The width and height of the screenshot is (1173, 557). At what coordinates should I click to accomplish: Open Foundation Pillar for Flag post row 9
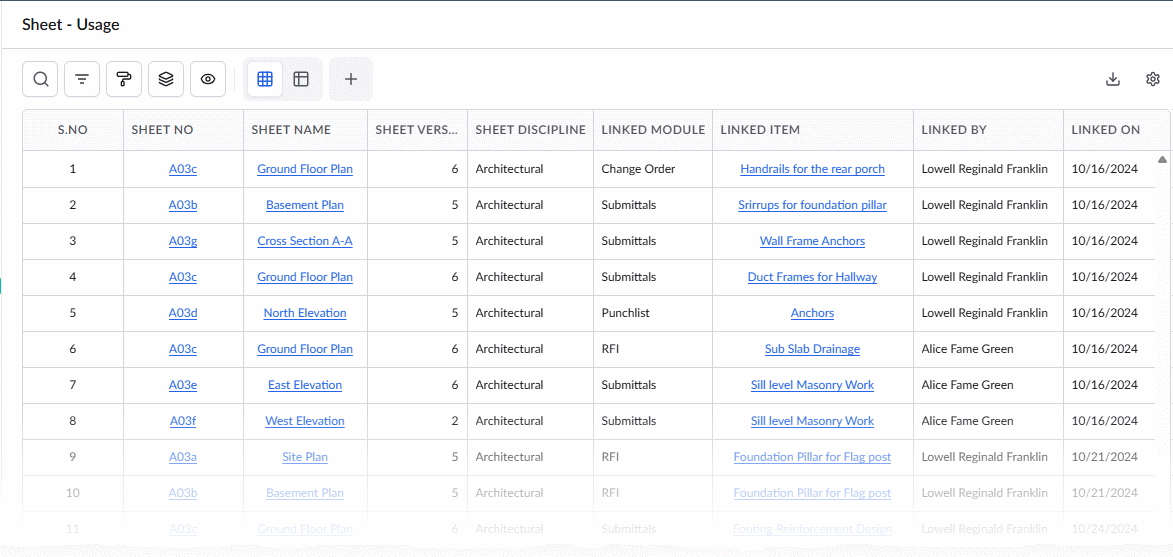point(812,457)
